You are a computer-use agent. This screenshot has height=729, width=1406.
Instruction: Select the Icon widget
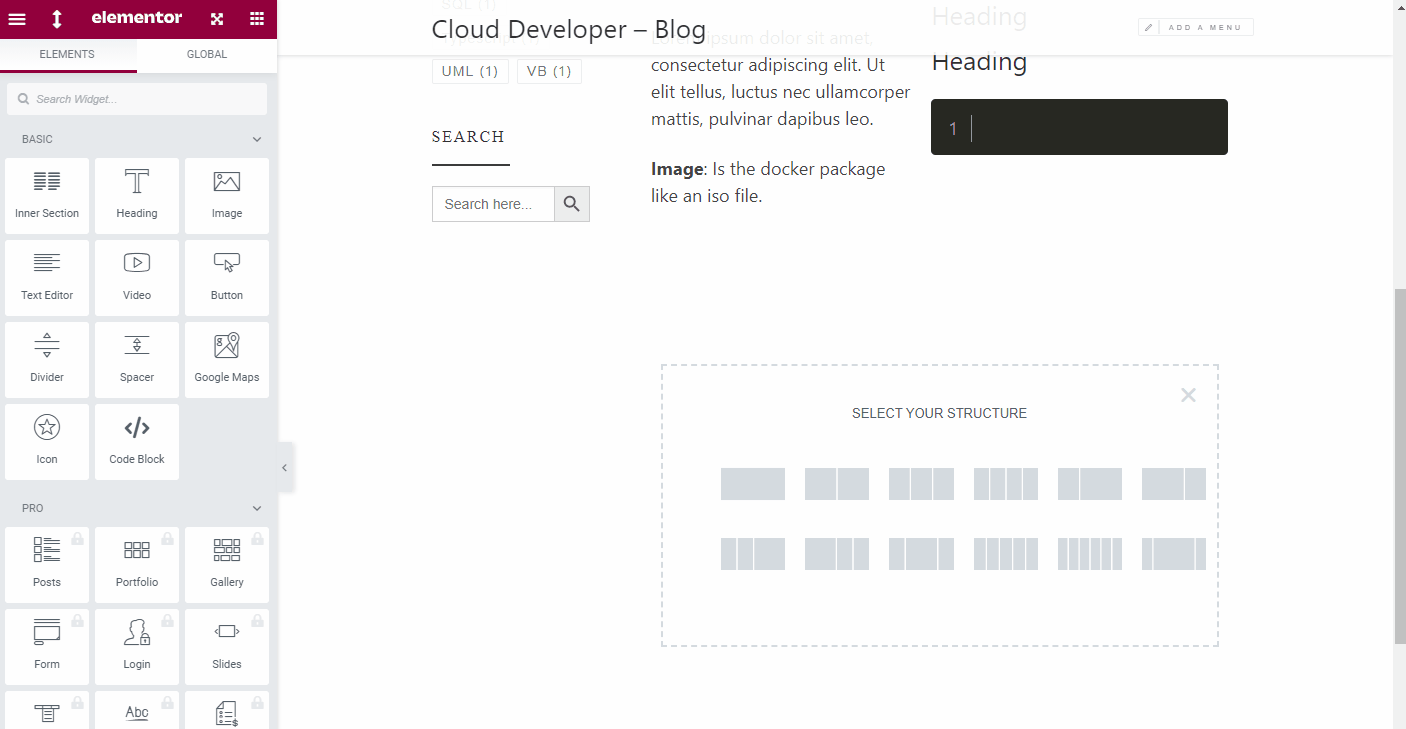pyautogui.click(x=47, y=442)
